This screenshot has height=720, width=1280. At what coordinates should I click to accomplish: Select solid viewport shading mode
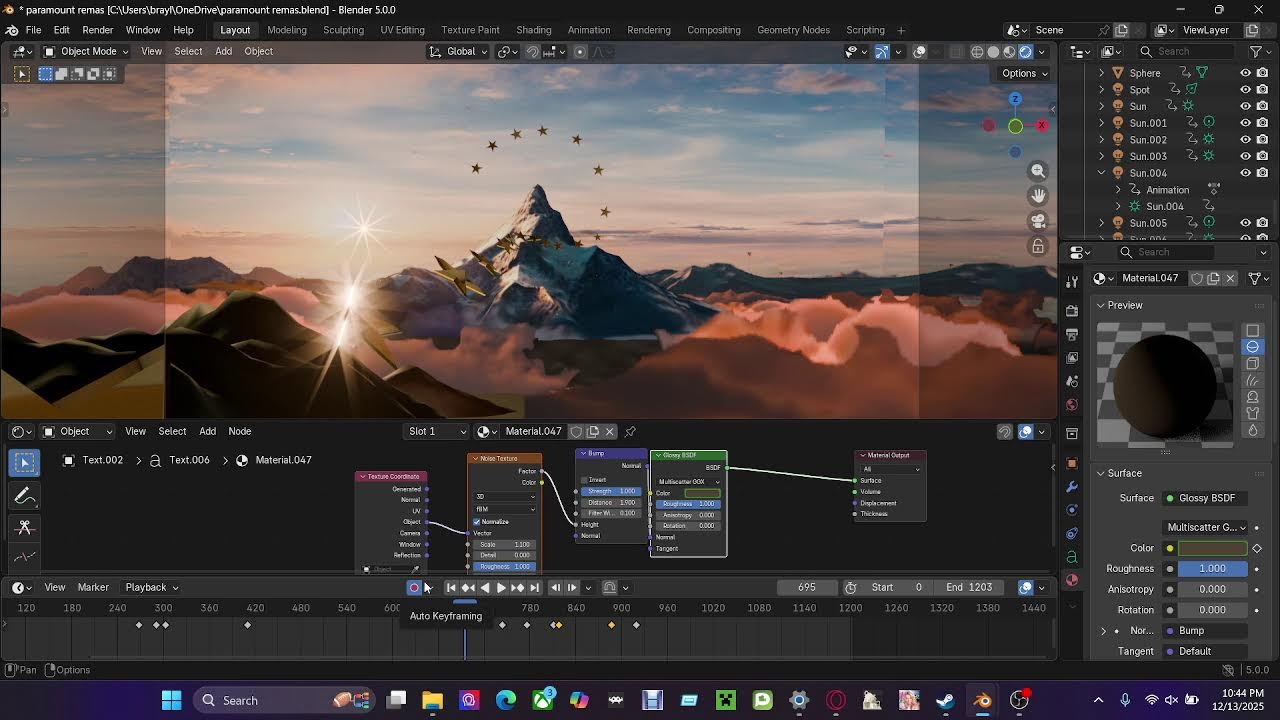click(x=993, y=51)
